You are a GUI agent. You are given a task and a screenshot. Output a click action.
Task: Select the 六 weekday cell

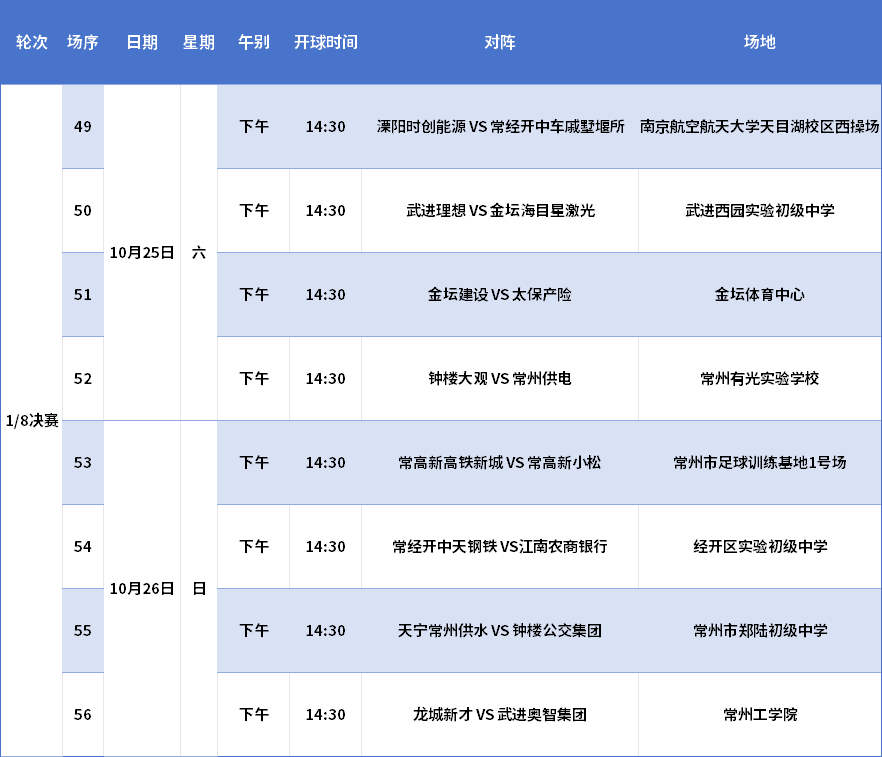197,253
